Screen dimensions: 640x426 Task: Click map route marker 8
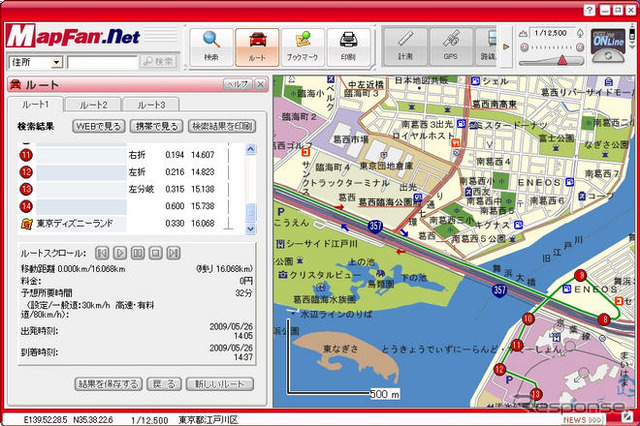604,319
